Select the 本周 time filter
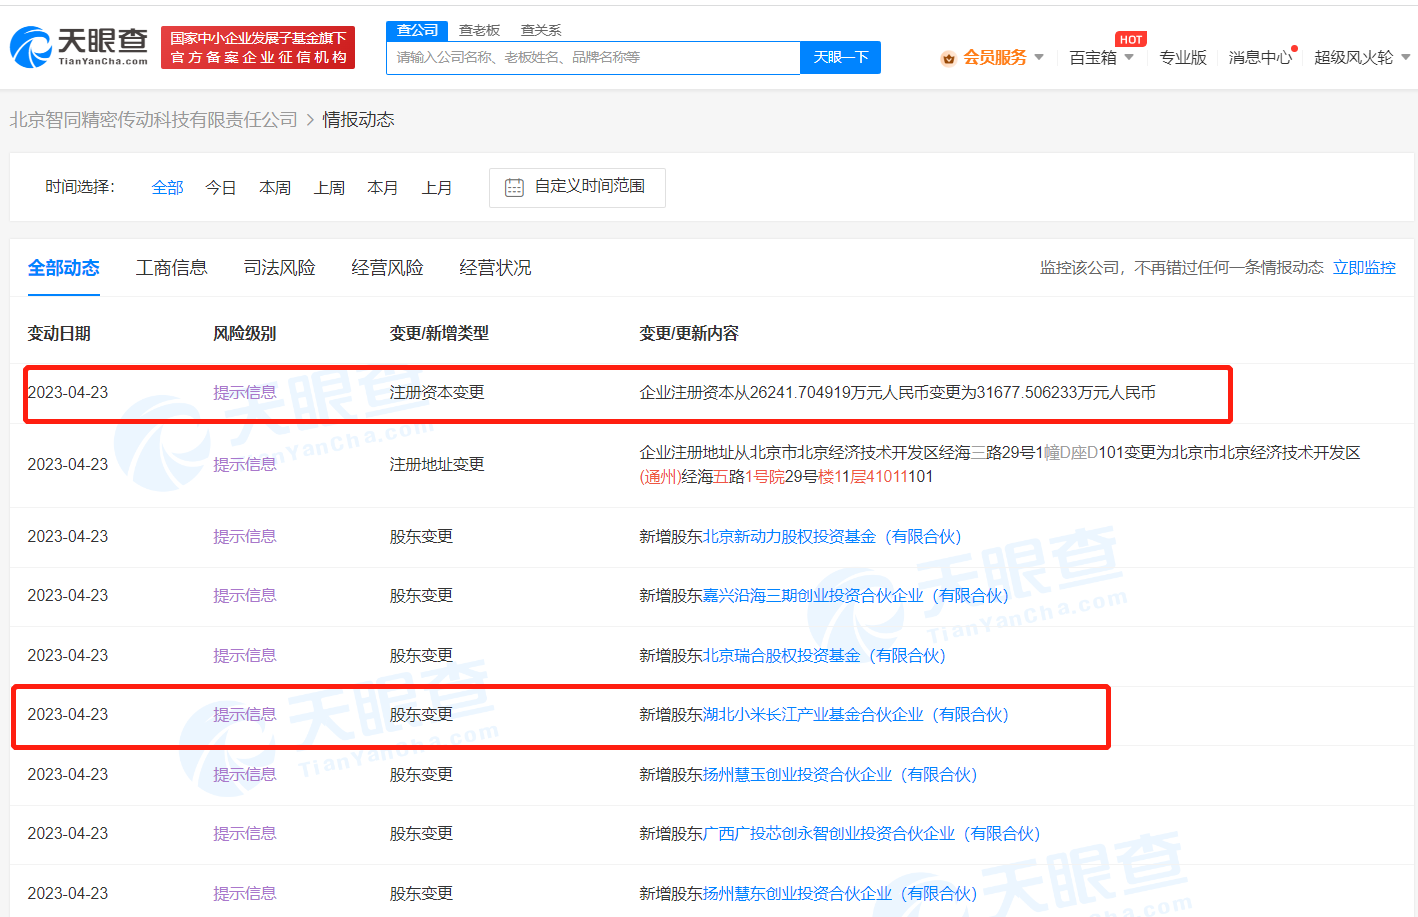The width and height of the screenshot is (1418, 917). pyautogui.click(x=275, y=187)
